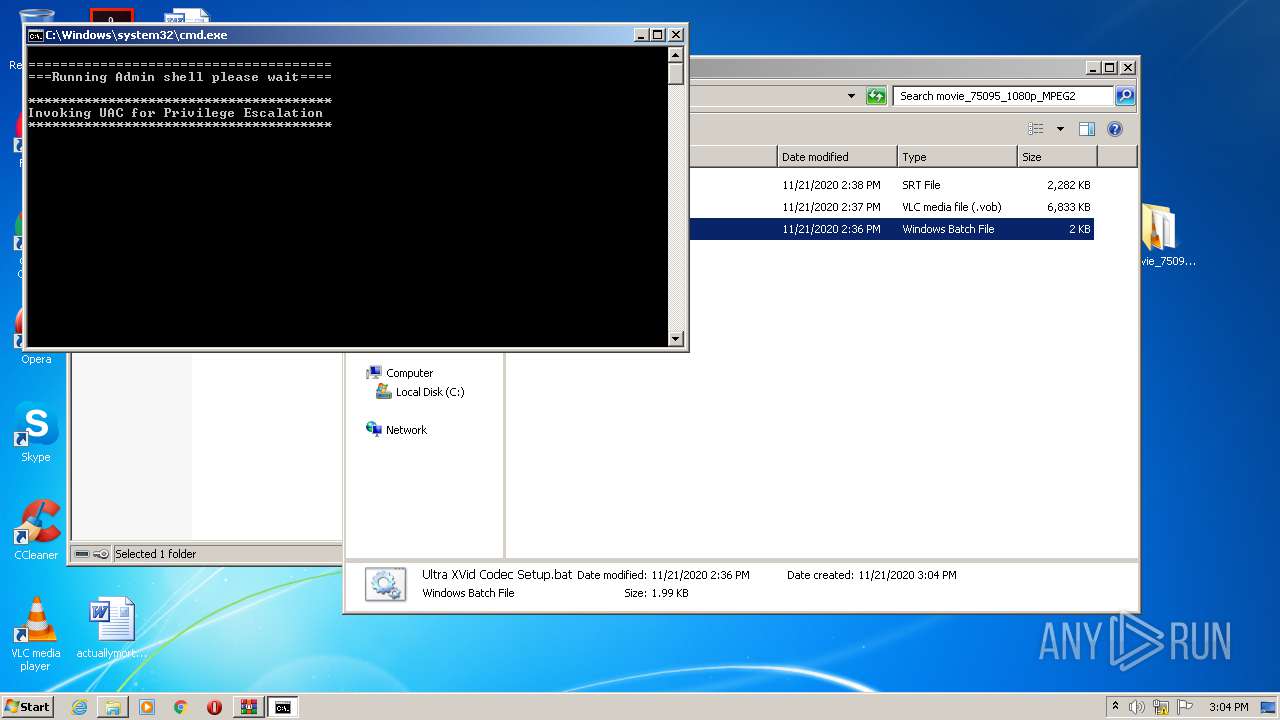Click the 3:04 PM clock
Viewport: 1280px width, 720px height.
click(x=1228, y=707)
